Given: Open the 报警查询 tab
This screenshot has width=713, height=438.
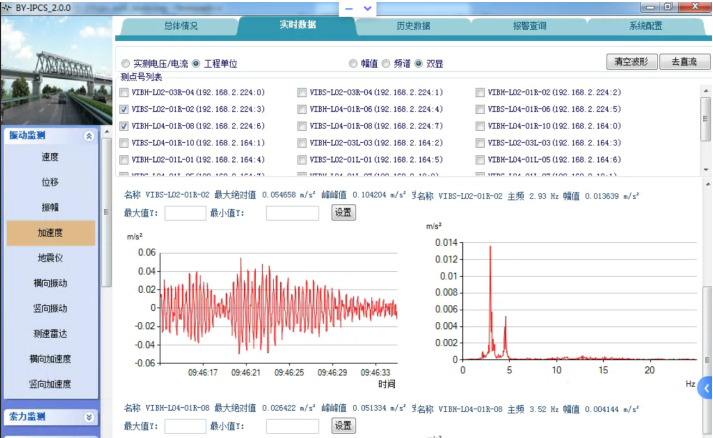Looking at the screenshot, I should pos(528,25).
